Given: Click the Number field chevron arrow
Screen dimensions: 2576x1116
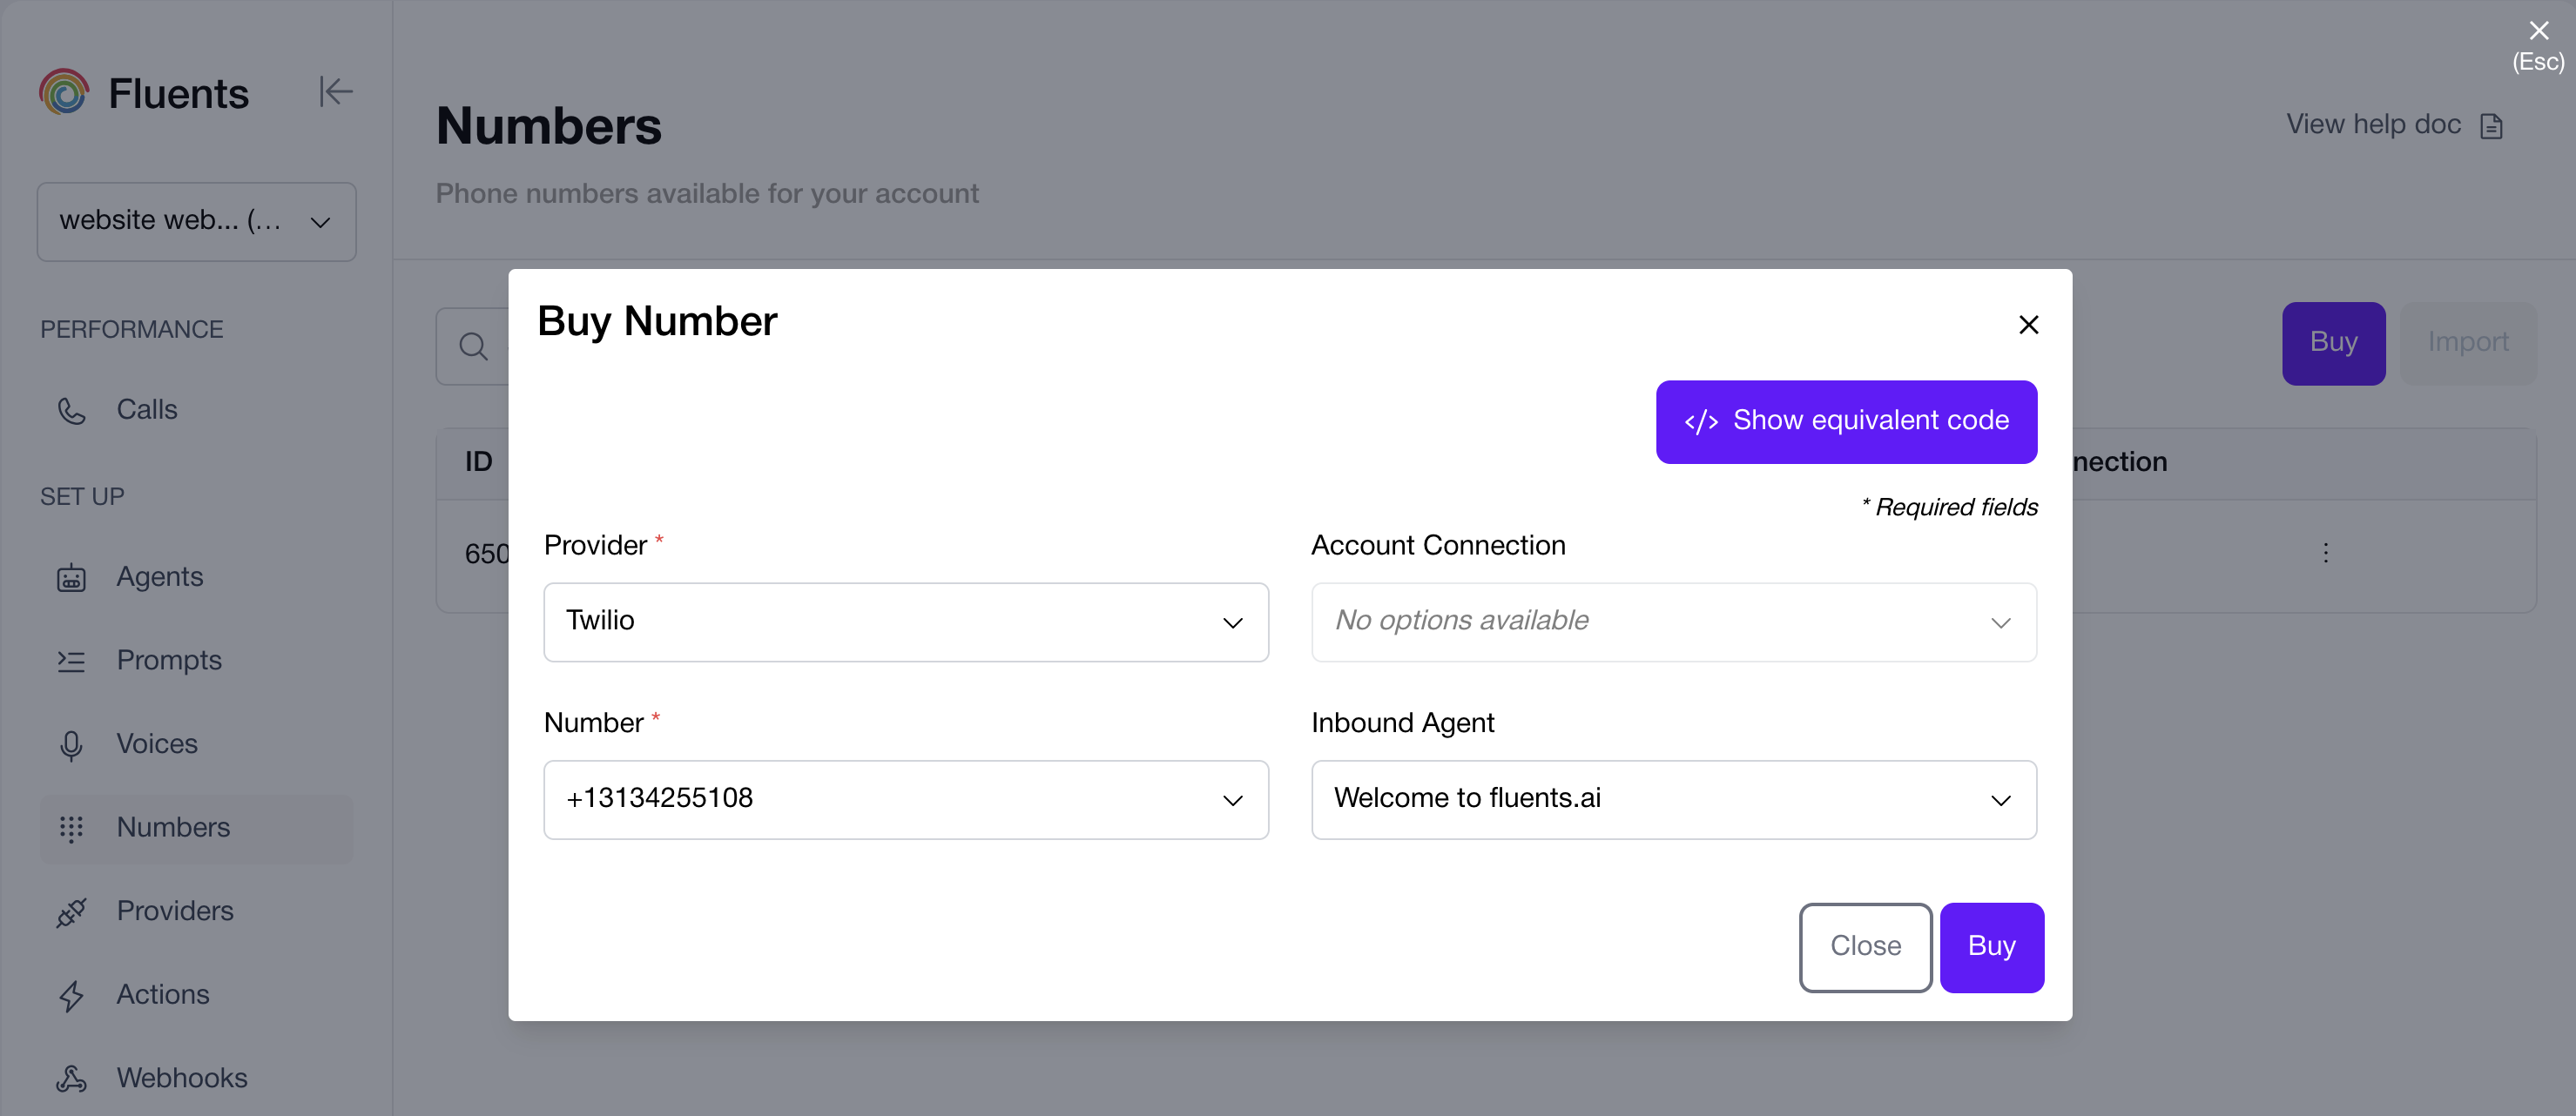Looking at the screenshot, I should pyautogui.click(x=1233, y=800).
